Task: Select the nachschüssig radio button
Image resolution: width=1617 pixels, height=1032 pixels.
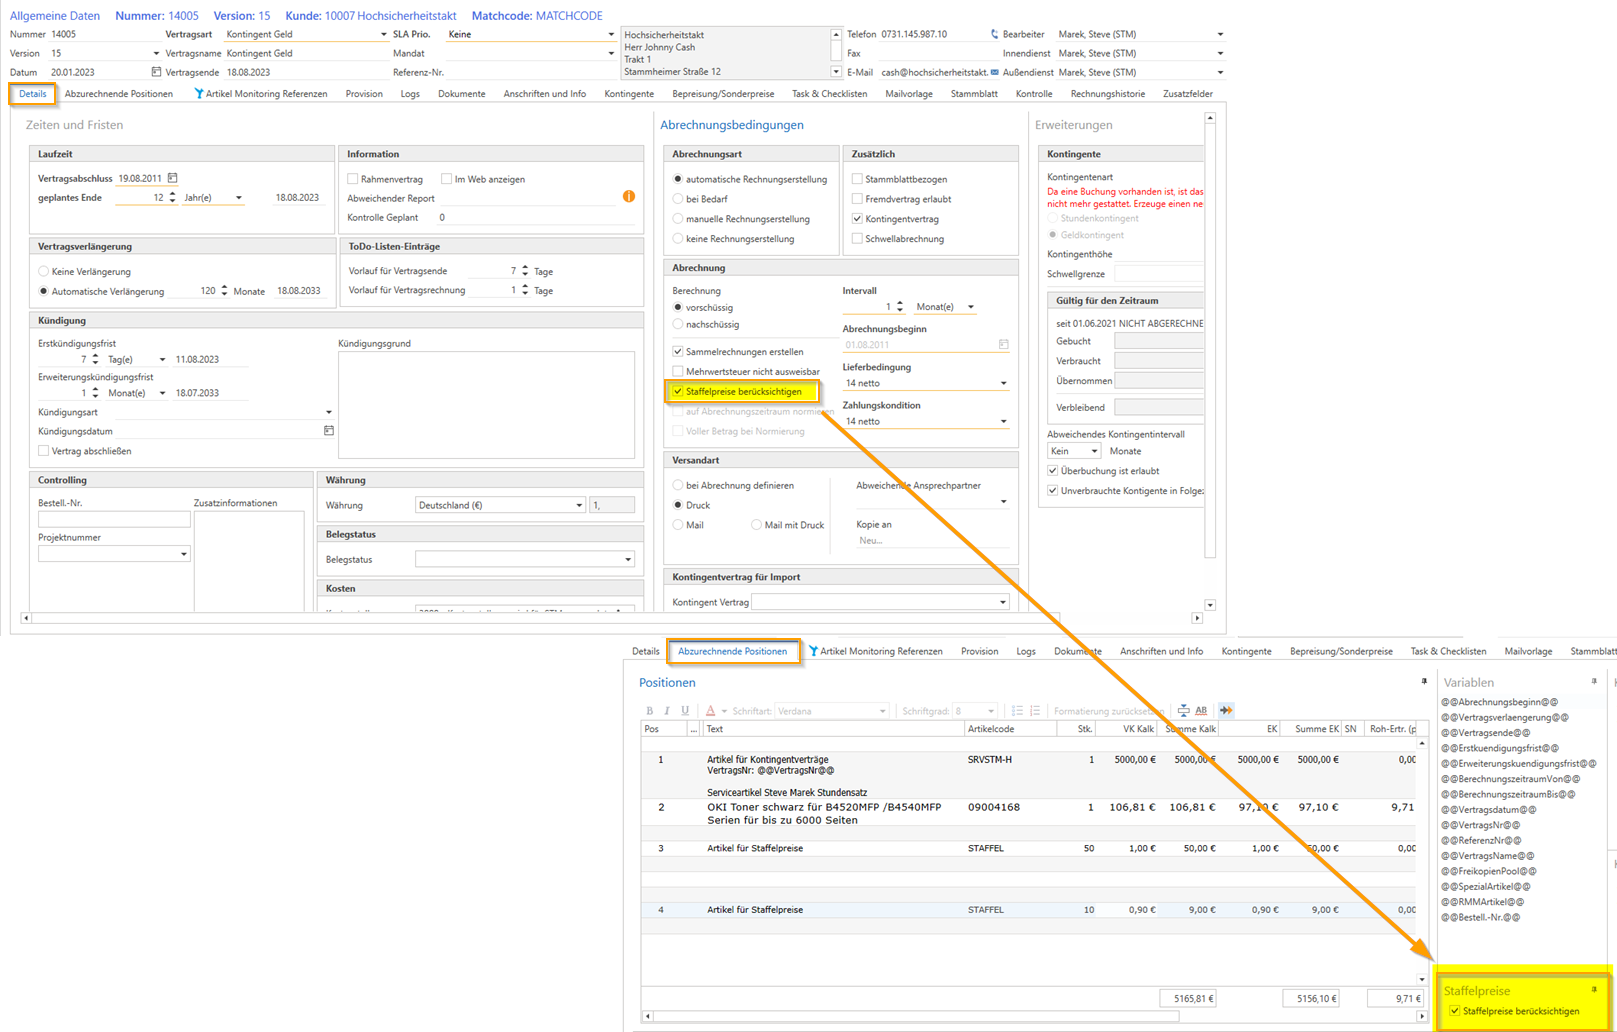Action: tap(678, 324)
